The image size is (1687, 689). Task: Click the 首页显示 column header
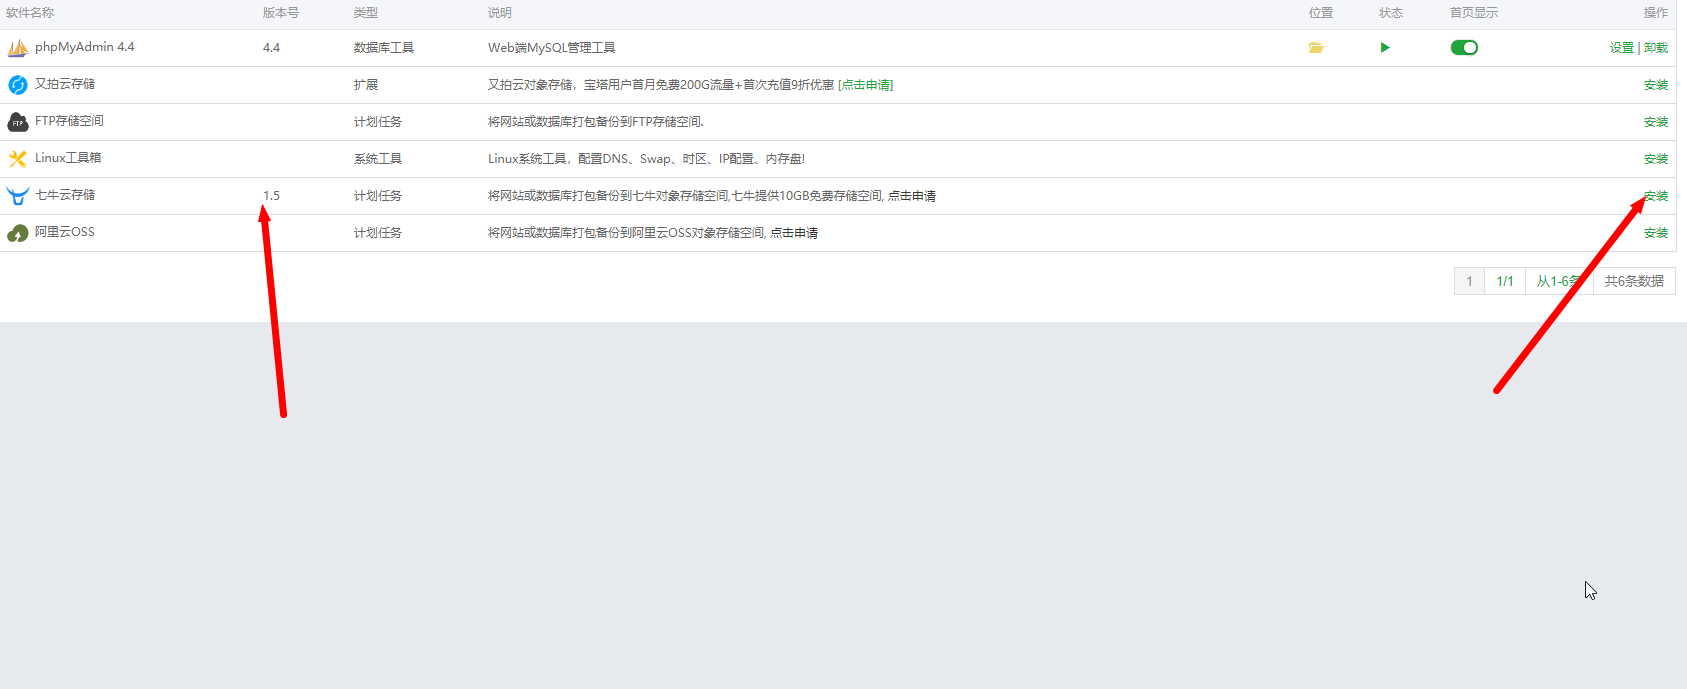point(1474,13)
